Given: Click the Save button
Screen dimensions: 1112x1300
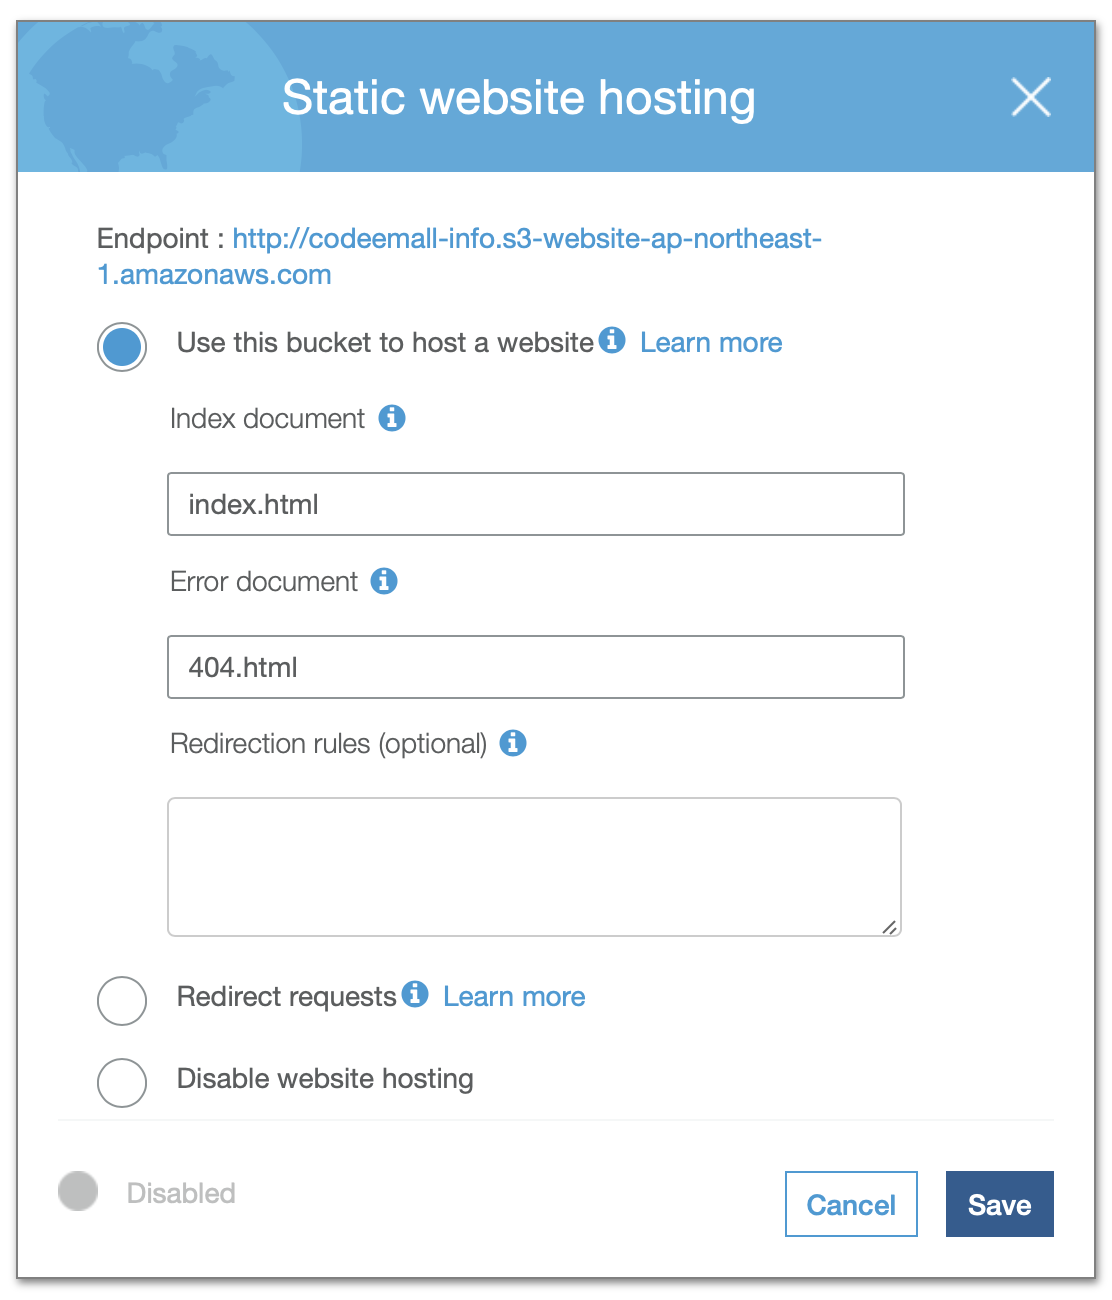Looking at the screenshot, I should [1000, 1204].
